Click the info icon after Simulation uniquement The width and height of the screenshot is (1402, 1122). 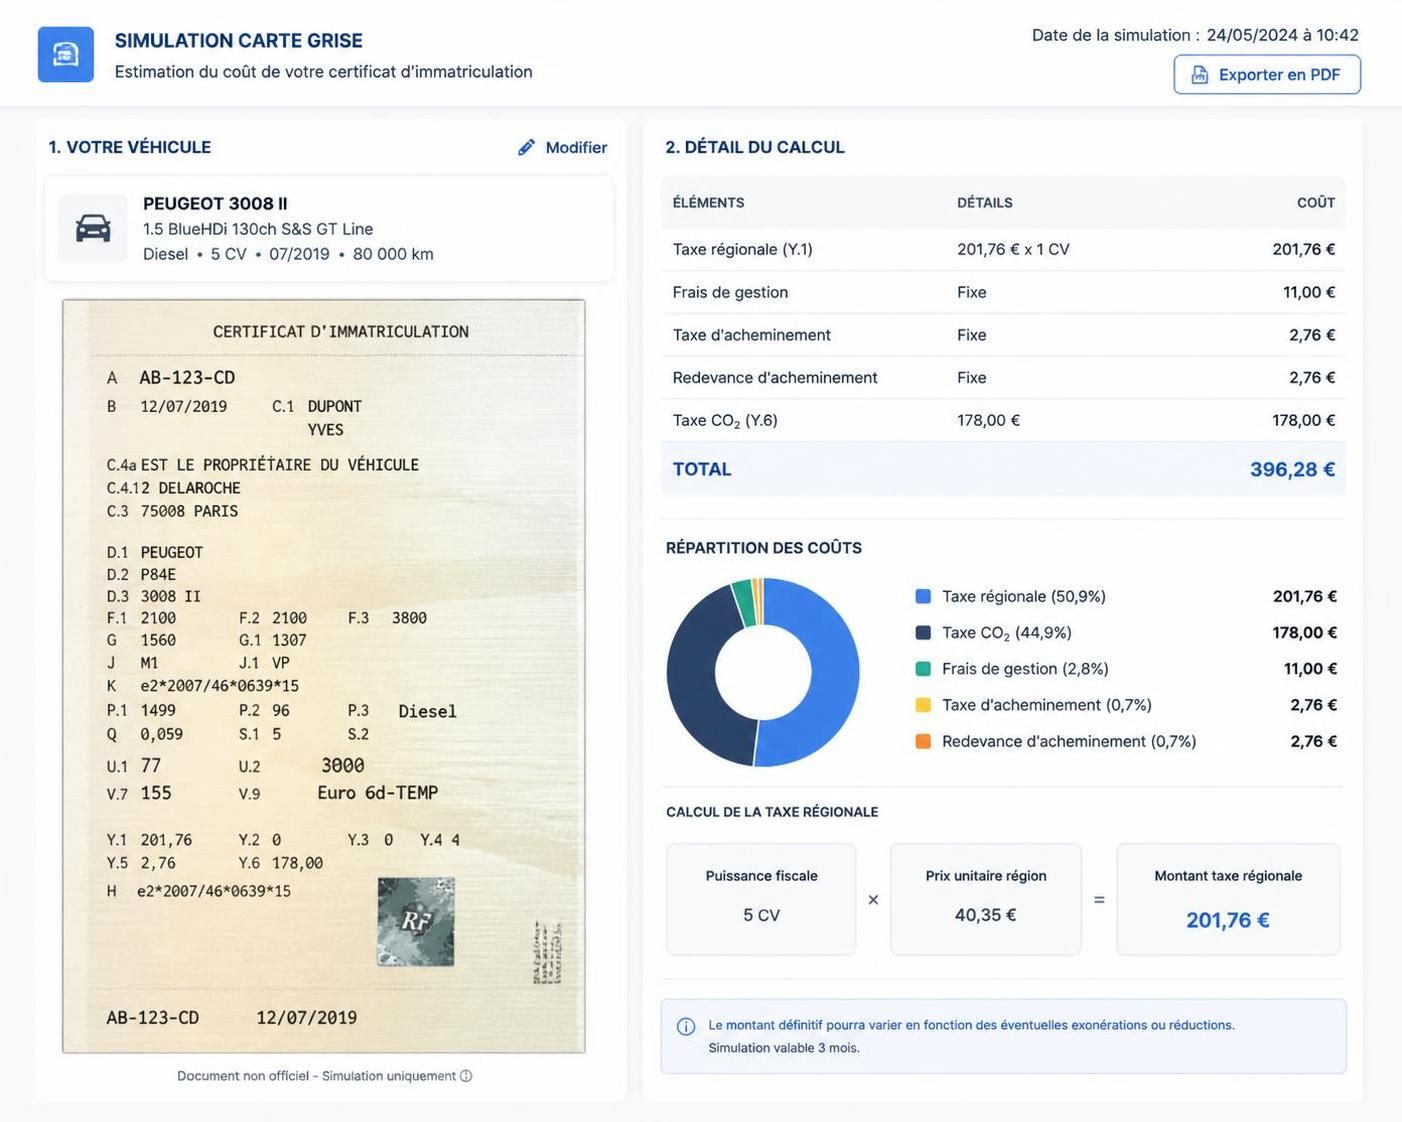pos(466,1076)
